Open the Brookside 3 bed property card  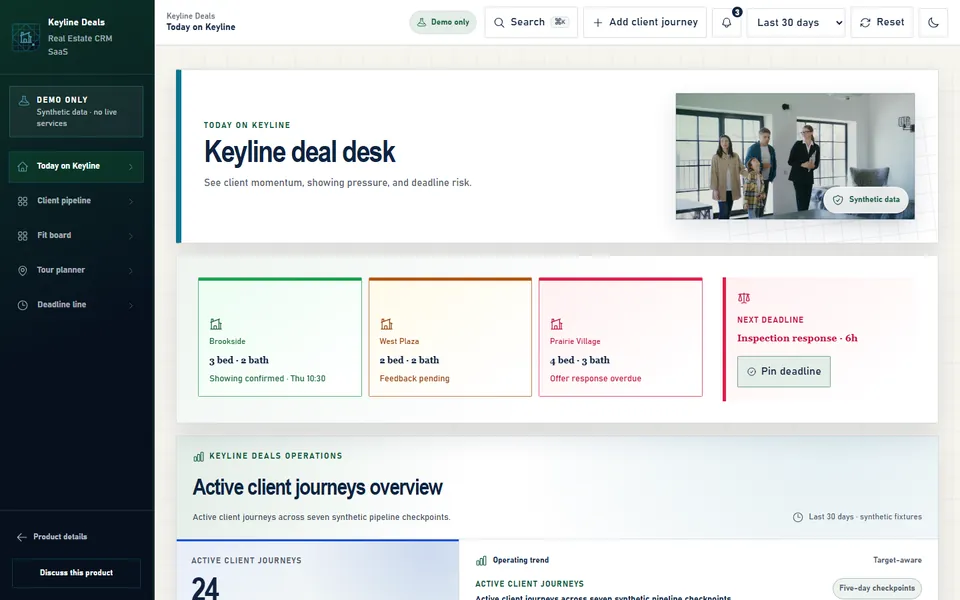pos(280,337)
